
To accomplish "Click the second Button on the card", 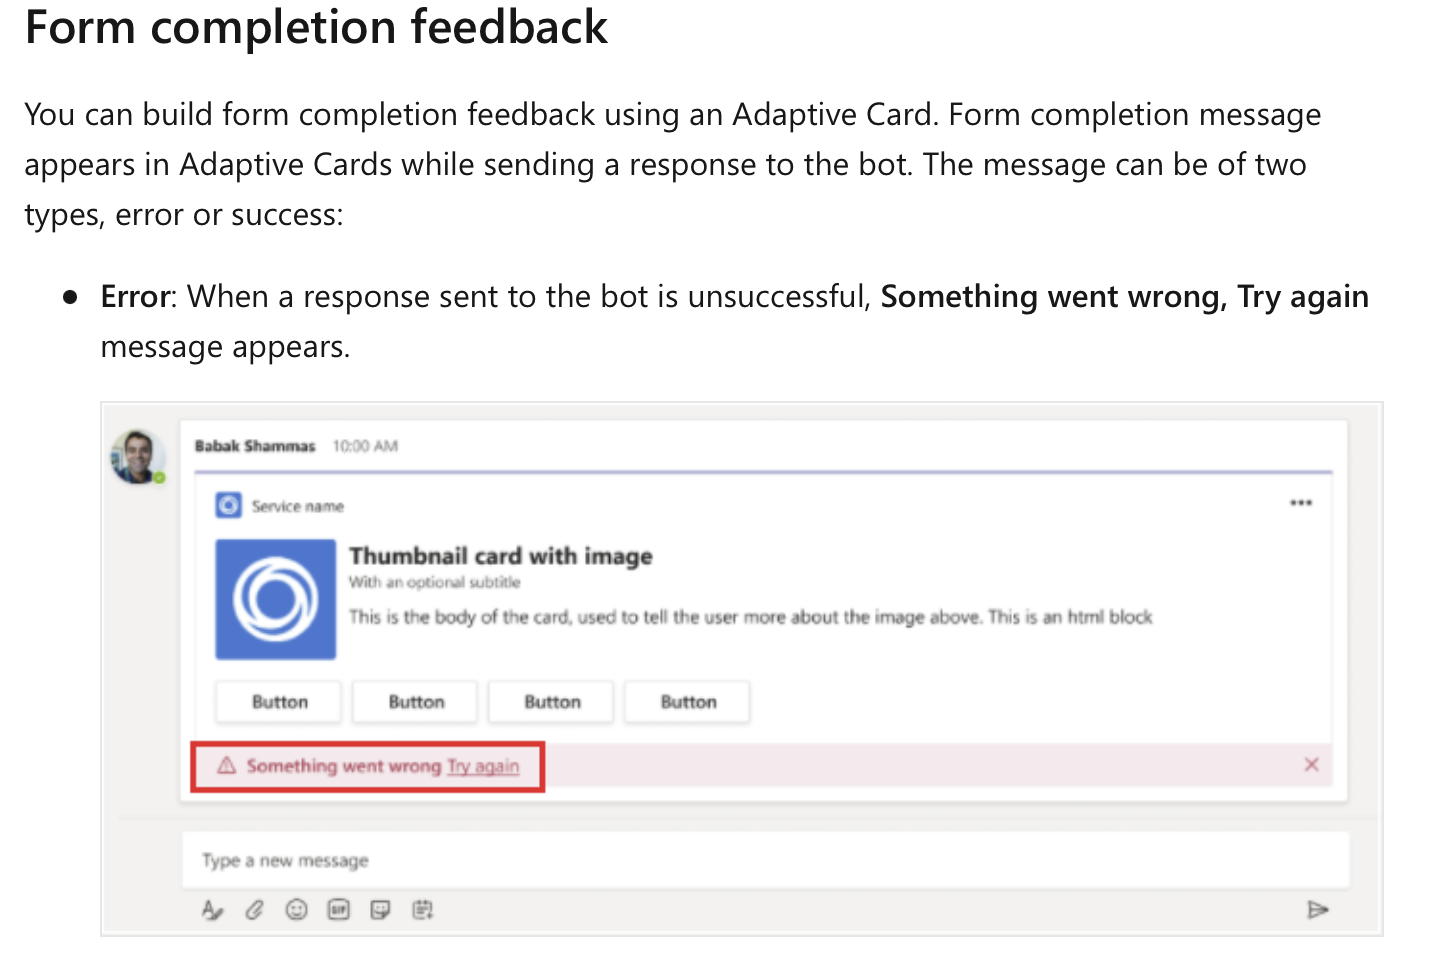I will tap(414, 701).
